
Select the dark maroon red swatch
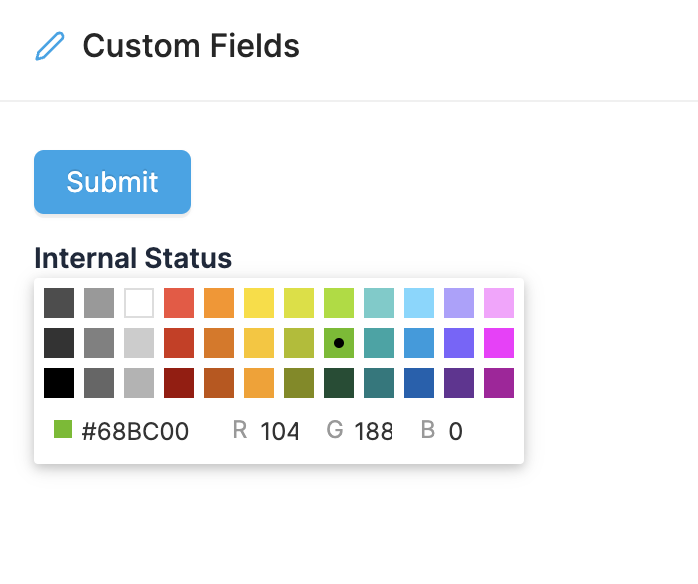[x=179, y=383]
